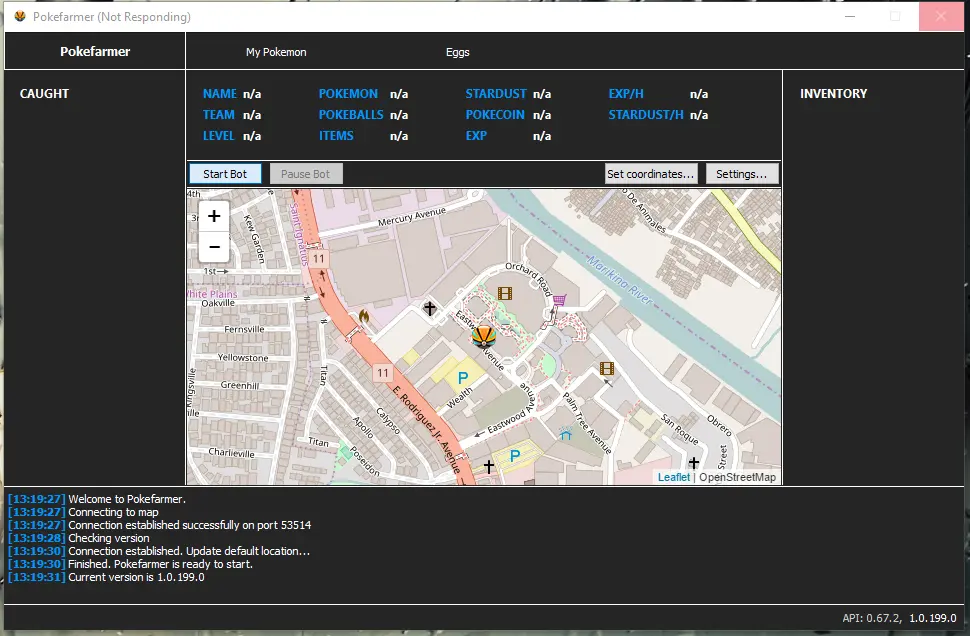970x636 pixels.
Task: Click the 'Update default location...' log line
Action: (x=189, y=551)
